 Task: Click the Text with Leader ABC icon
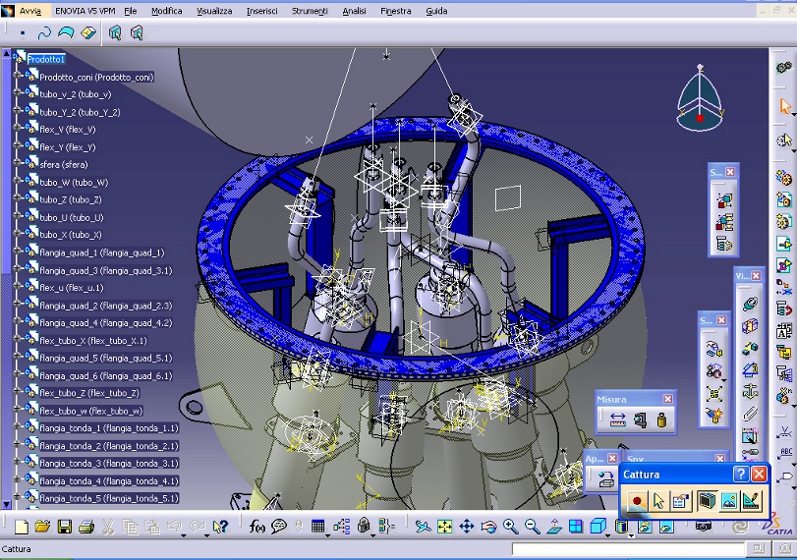tap(785, 452)
